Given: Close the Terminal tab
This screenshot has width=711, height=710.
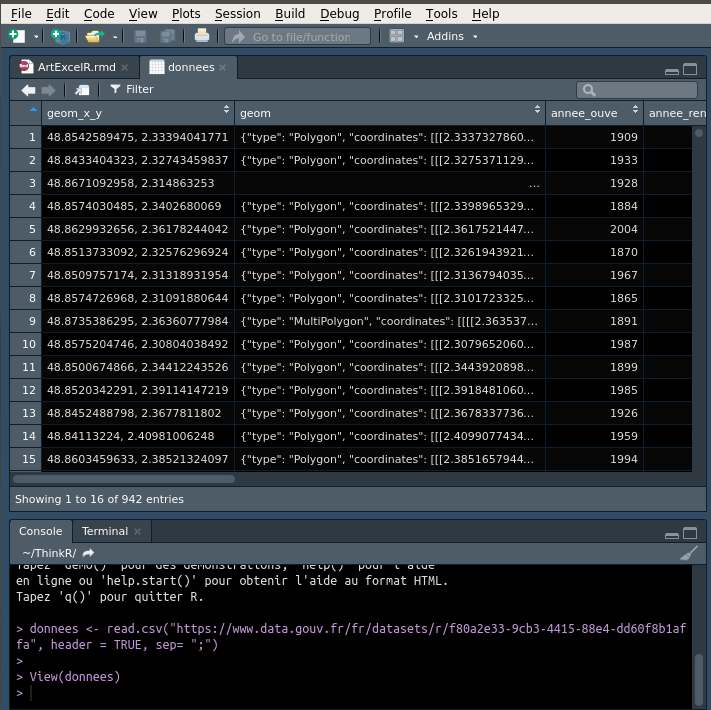Looking at the screenshot, I should click(137, 531).
